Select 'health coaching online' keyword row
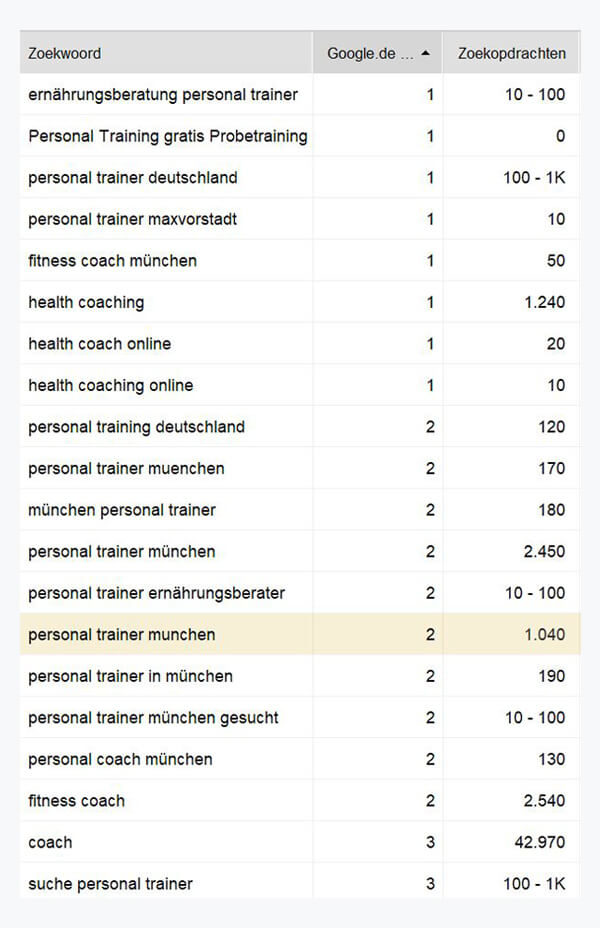This screenshot has height=928, width=600. [111, 385]
